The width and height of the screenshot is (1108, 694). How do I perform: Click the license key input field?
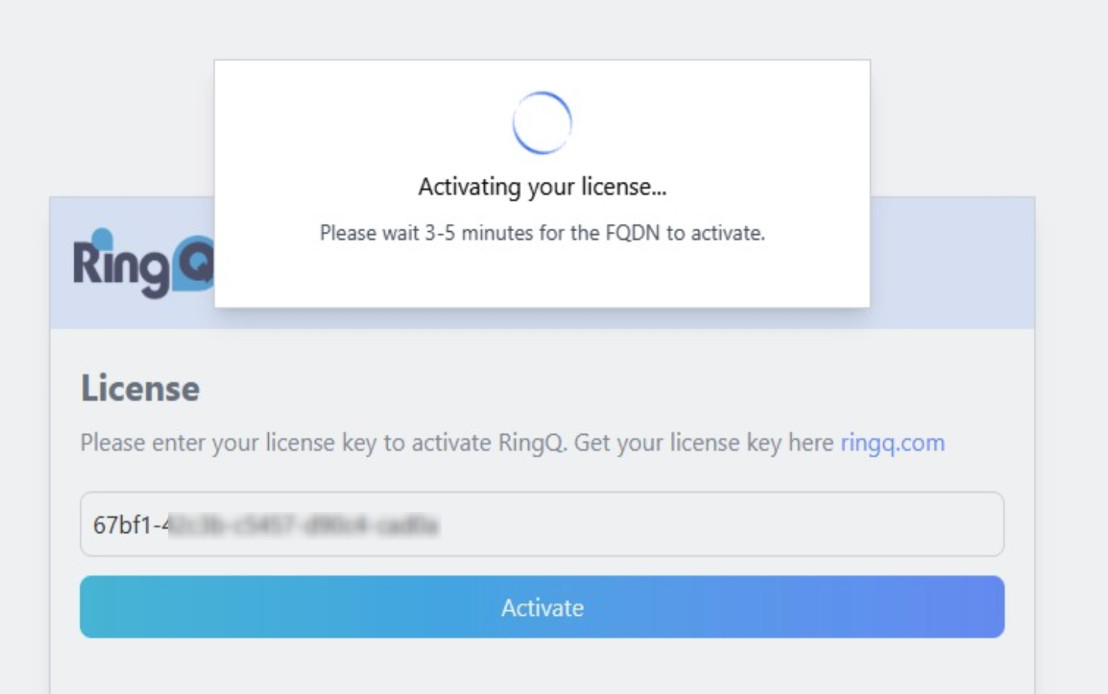[541, 522]
